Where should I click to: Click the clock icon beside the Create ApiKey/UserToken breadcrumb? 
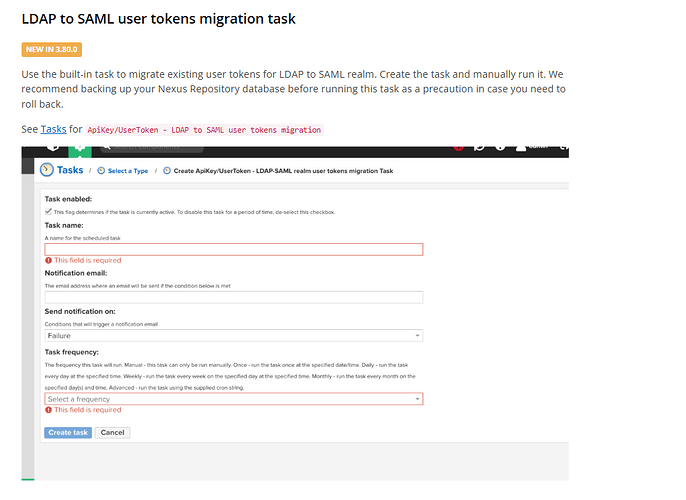(x=167, y=171)
